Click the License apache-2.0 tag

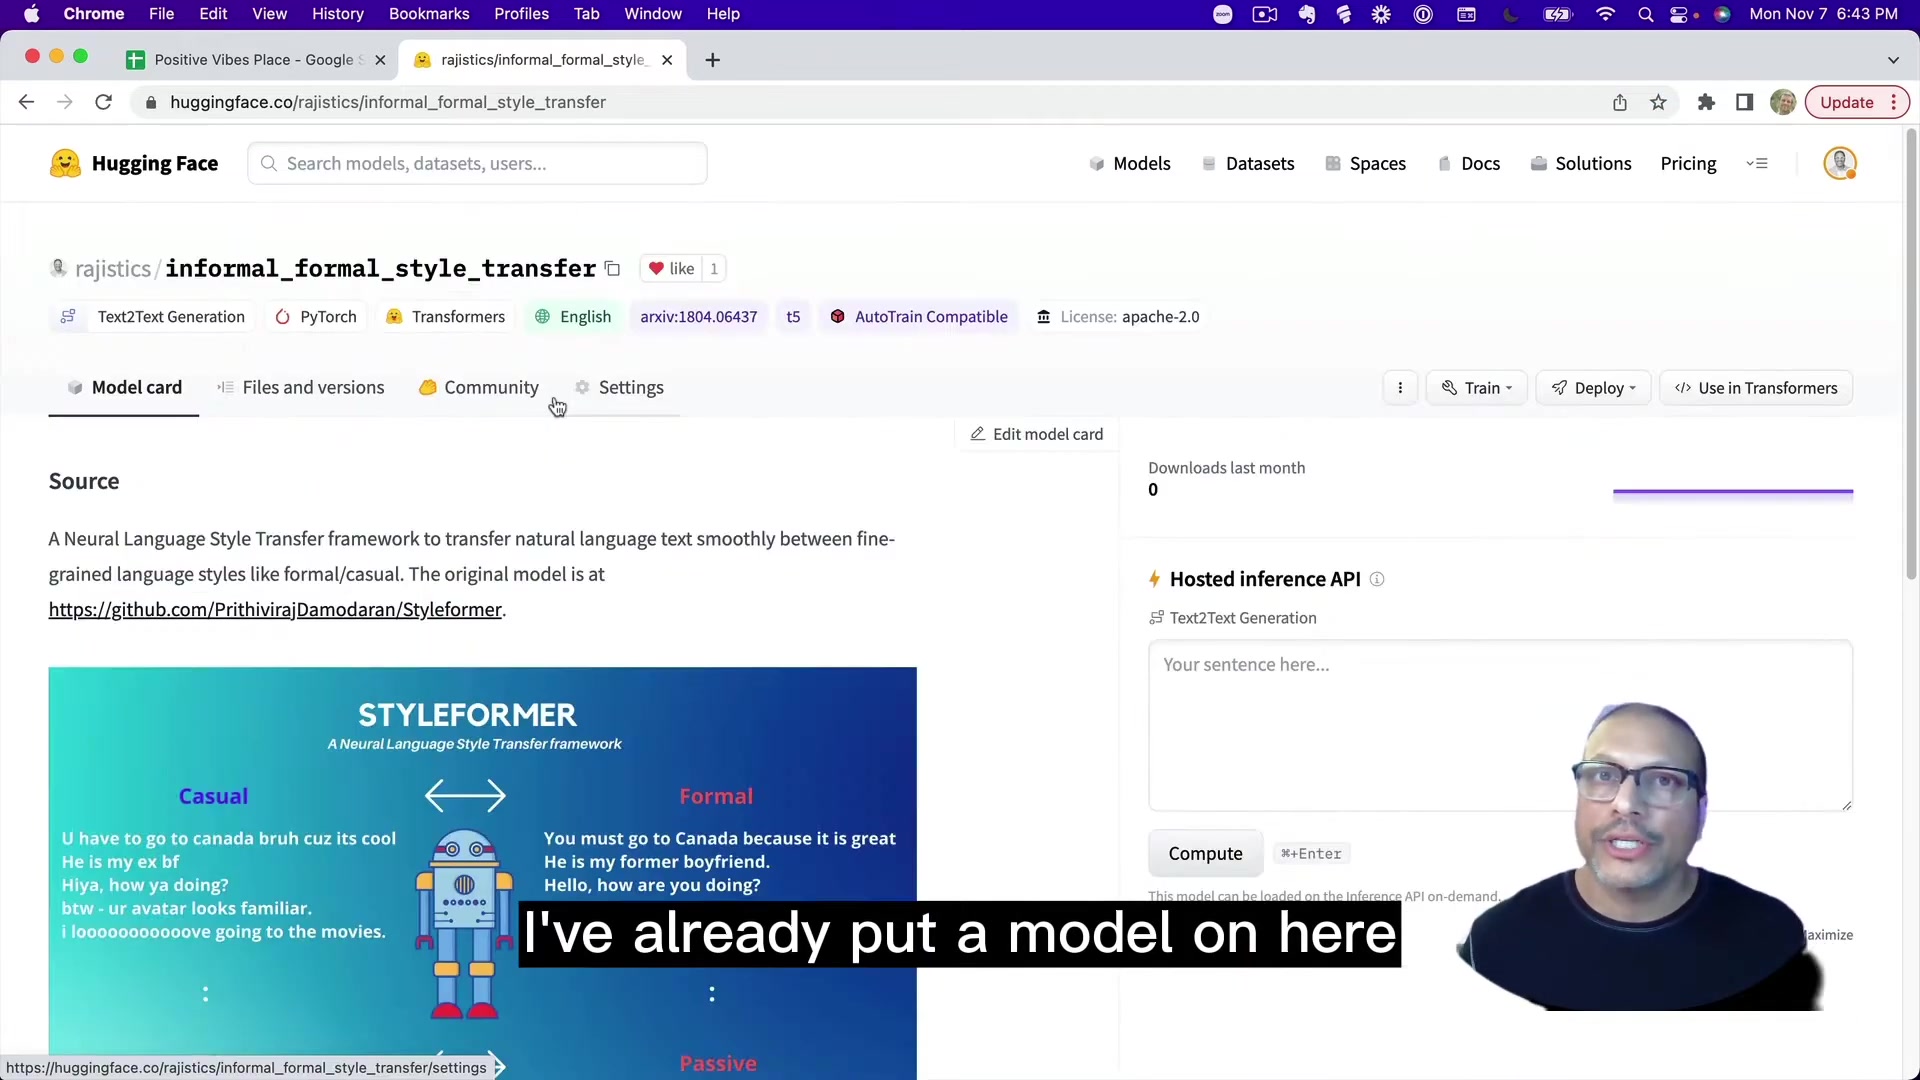pyautogui.click(x=1118, y=317)
